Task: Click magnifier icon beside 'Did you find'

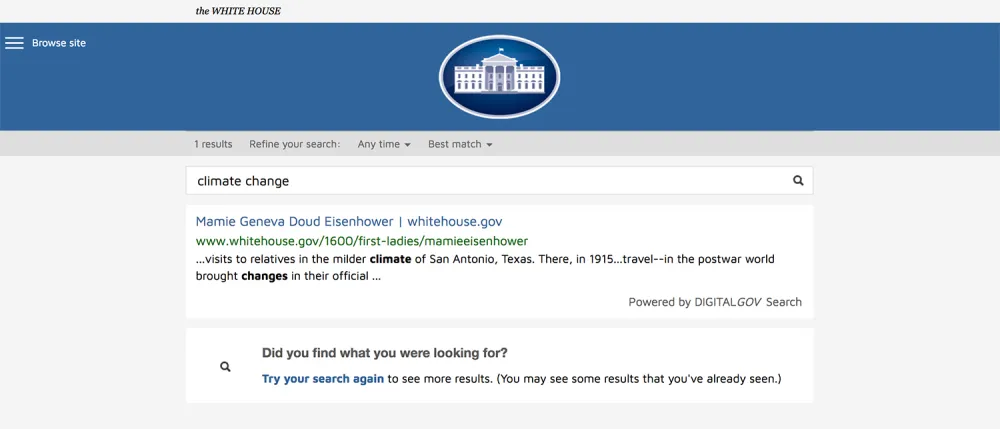Action: click(x=225, y=367)
